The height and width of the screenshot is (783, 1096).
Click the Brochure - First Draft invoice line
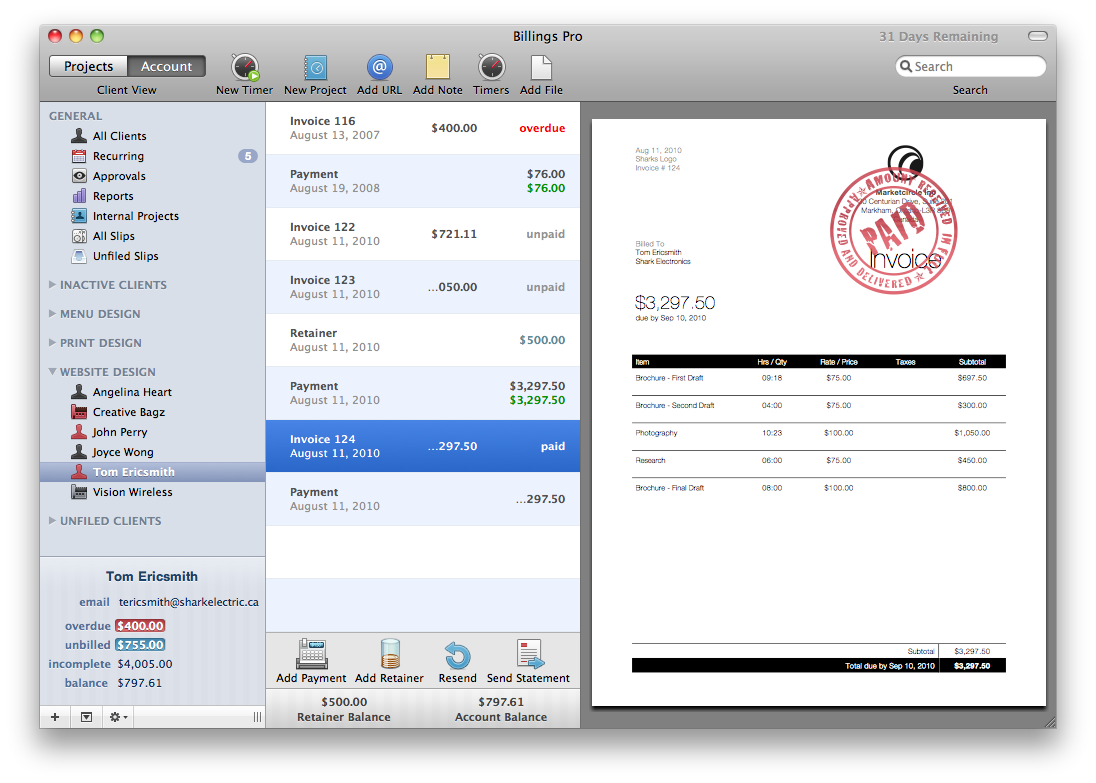[819, 378]
